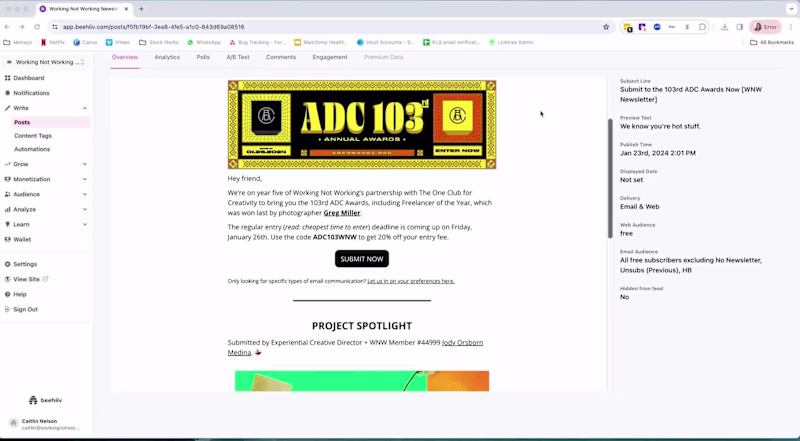The image size is (800, 441).
Task: Open browser downloads icon
Action: click(724, 27)
